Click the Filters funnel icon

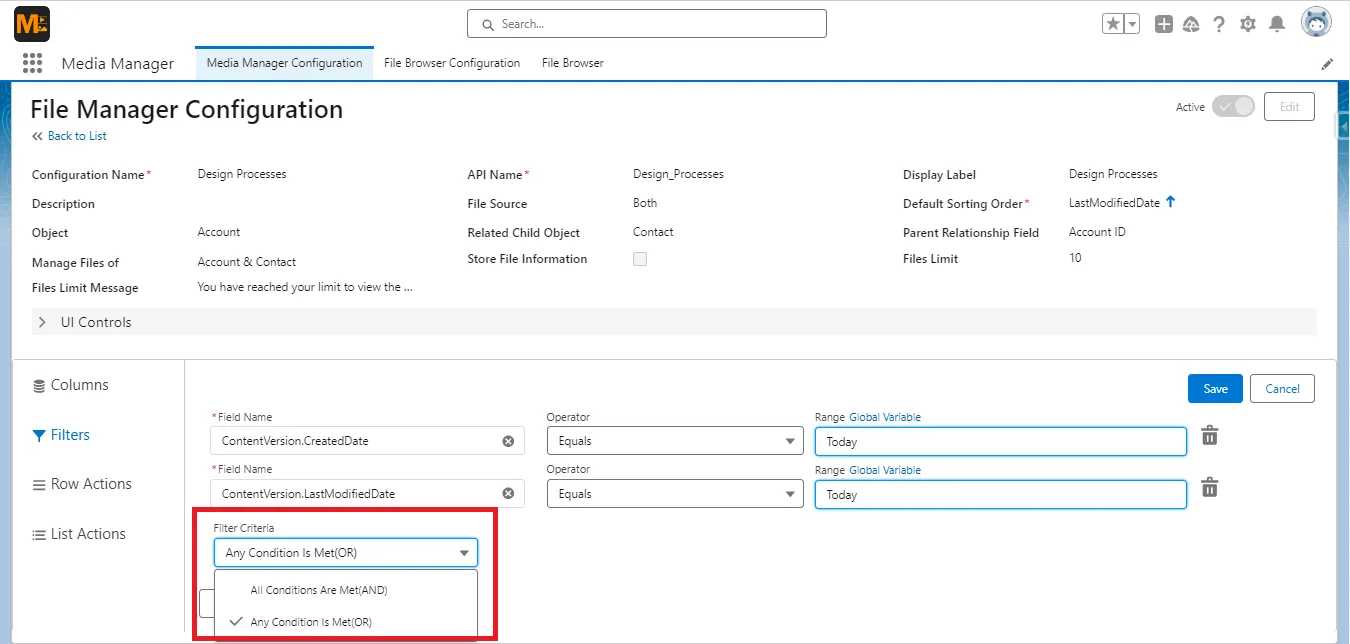[38, 434]
